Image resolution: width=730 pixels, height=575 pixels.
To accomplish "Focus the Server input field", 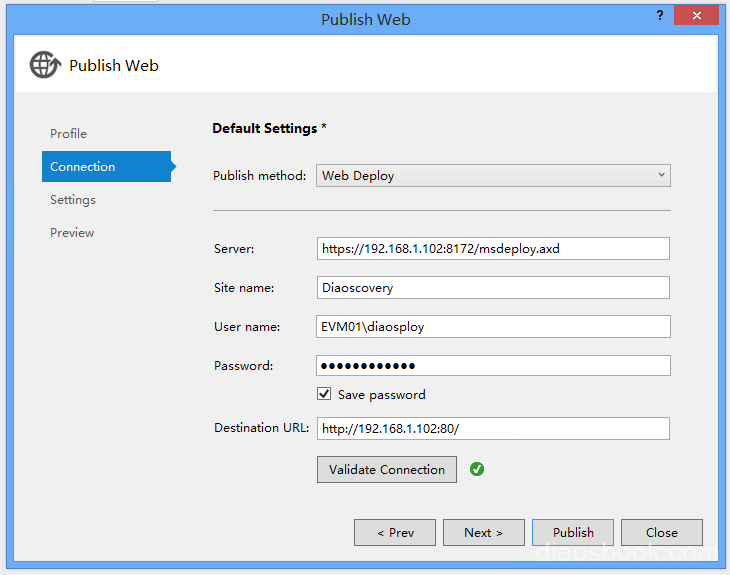I will click(493, 249).
